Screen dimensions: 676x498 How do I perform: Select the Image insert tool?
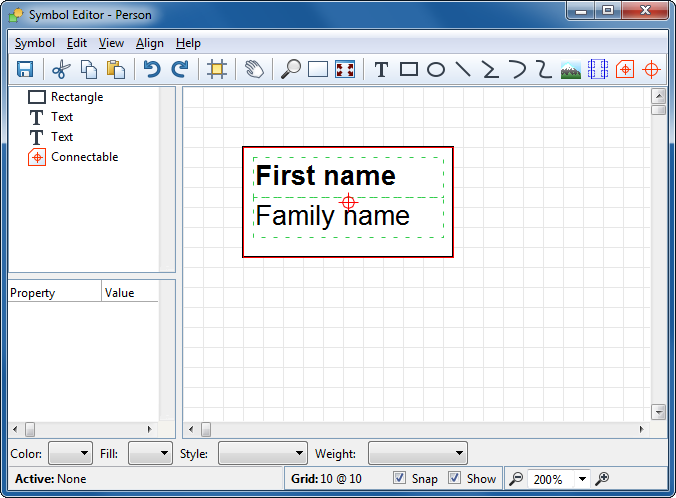tap(571, 69)
